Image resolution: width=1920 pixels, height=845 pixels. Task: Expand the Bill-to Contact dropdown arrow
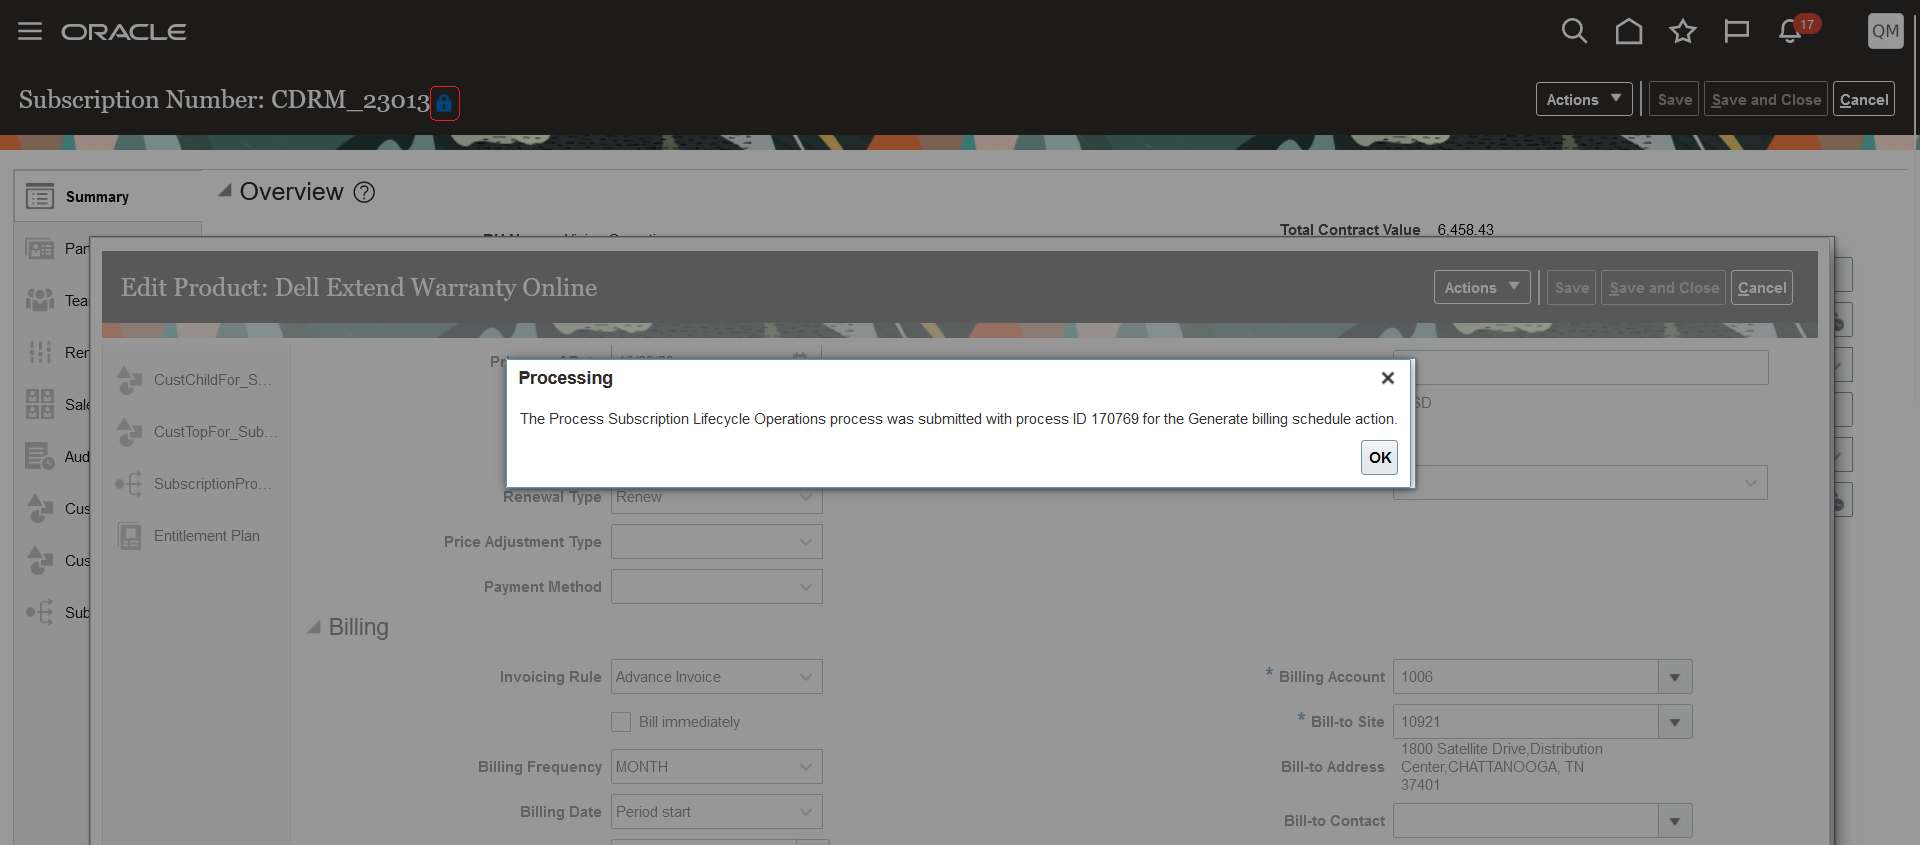(x=1675, y=821)
